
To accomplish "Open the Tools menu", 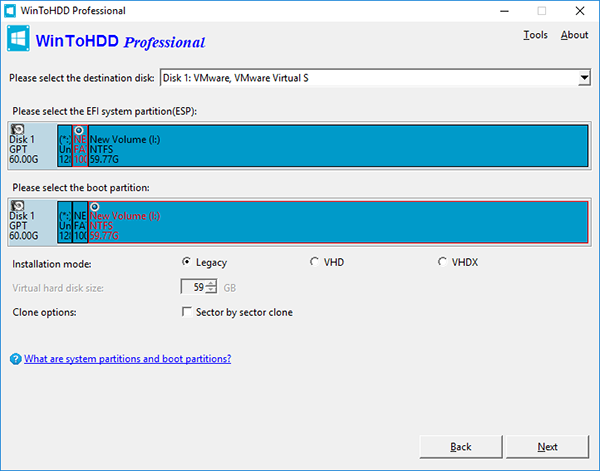I will point(535,35).
